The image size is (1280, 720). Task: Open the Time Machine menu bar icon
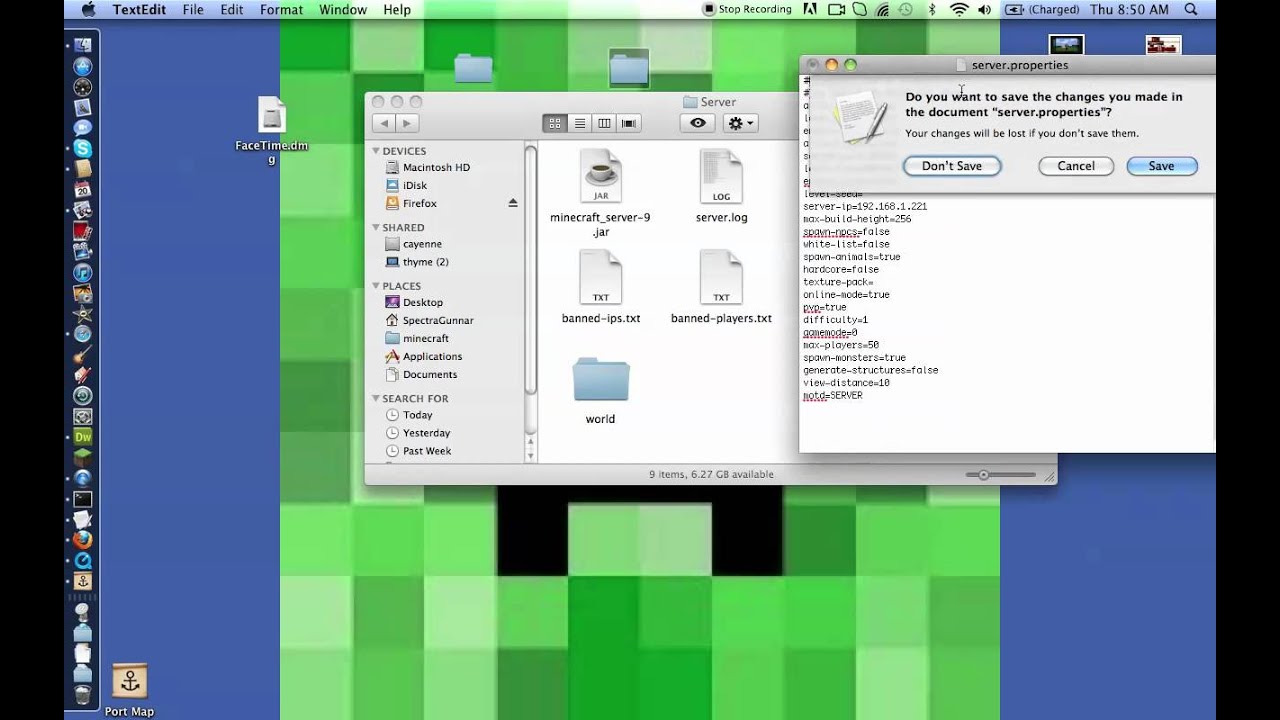[x=906, y=9]
